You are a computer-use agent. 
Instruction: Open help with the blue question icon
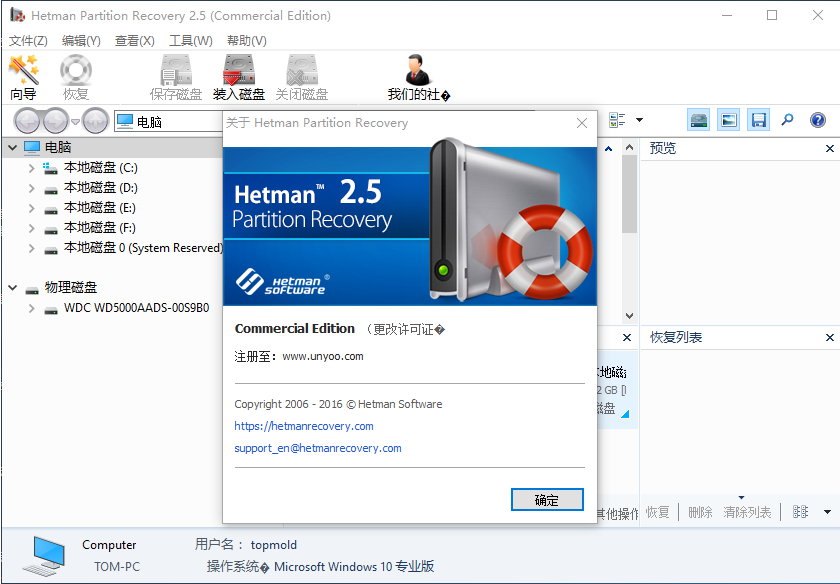(x=818, y=120)
